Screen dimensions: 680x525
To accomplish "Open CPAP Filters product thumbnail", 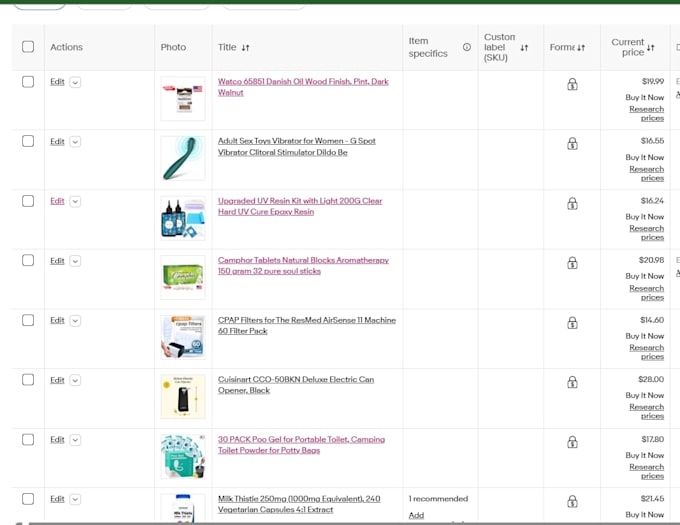I will coord(183,337).
